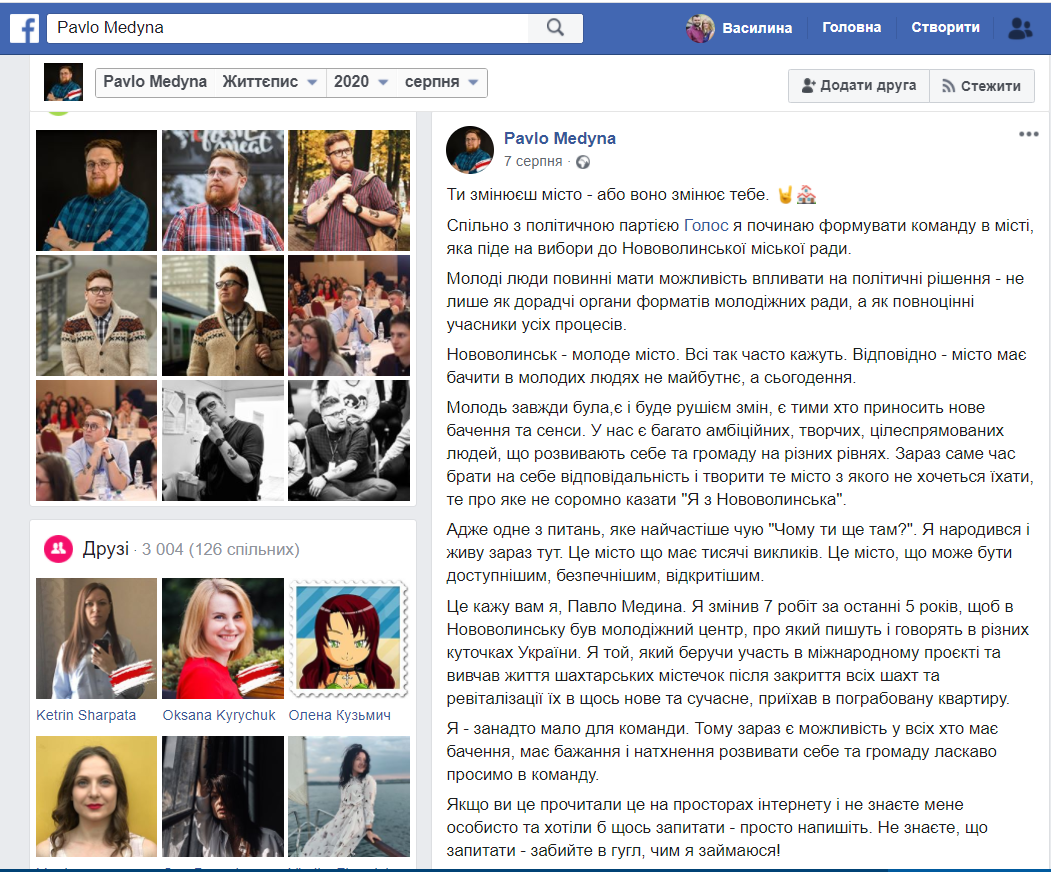Click the Facebook logo icon

(x=24, y=28)
